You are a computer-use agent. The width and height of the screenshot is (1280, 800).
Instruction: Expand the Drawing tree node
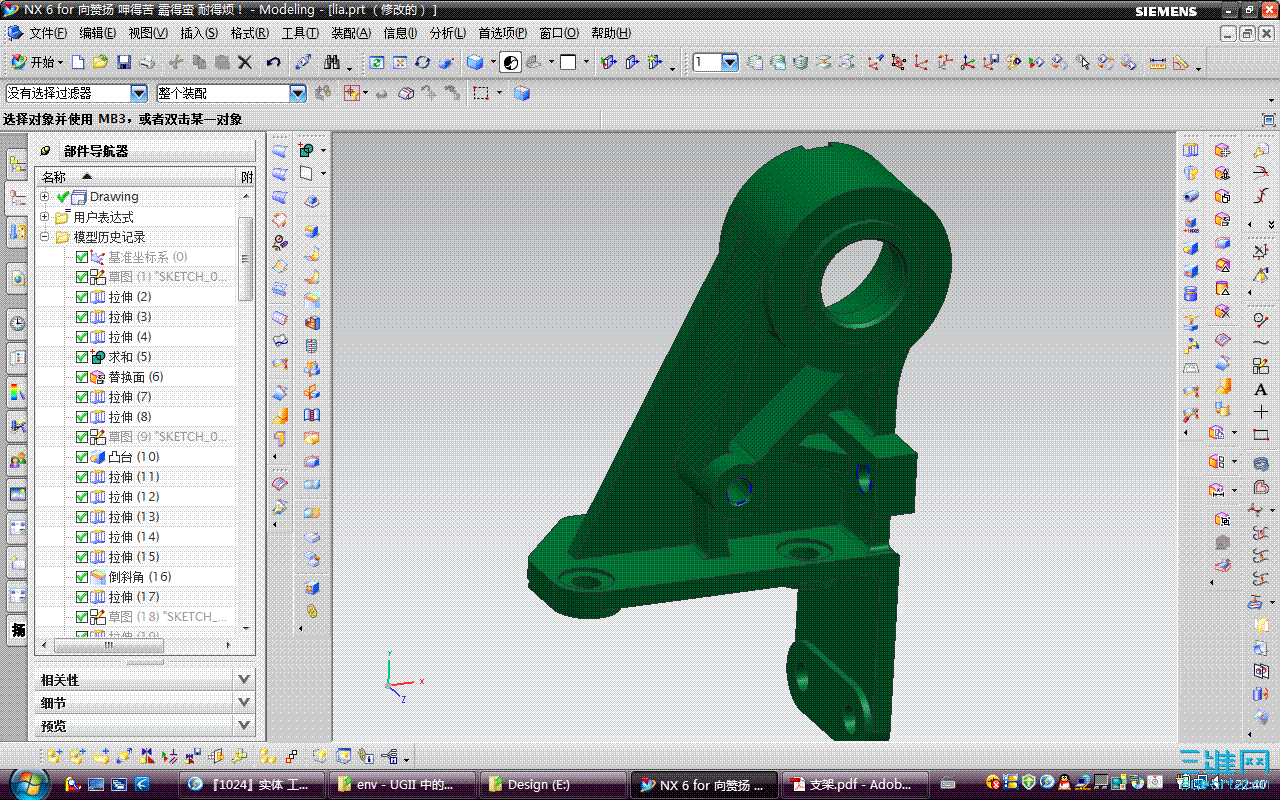click(45, 197)
